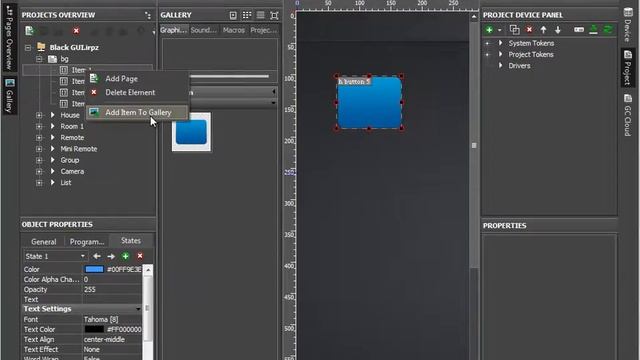Click the Font value Tahoma [8]
The image size is (640, 360).
tap(112, 319)
